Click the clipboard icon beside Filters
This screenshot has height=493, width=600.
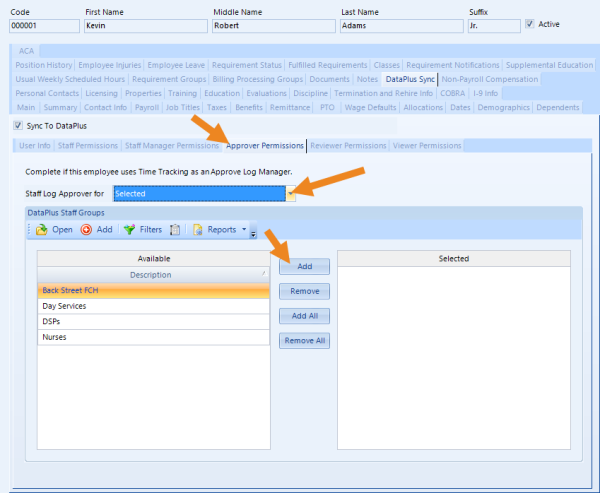[x=175, y=230]
